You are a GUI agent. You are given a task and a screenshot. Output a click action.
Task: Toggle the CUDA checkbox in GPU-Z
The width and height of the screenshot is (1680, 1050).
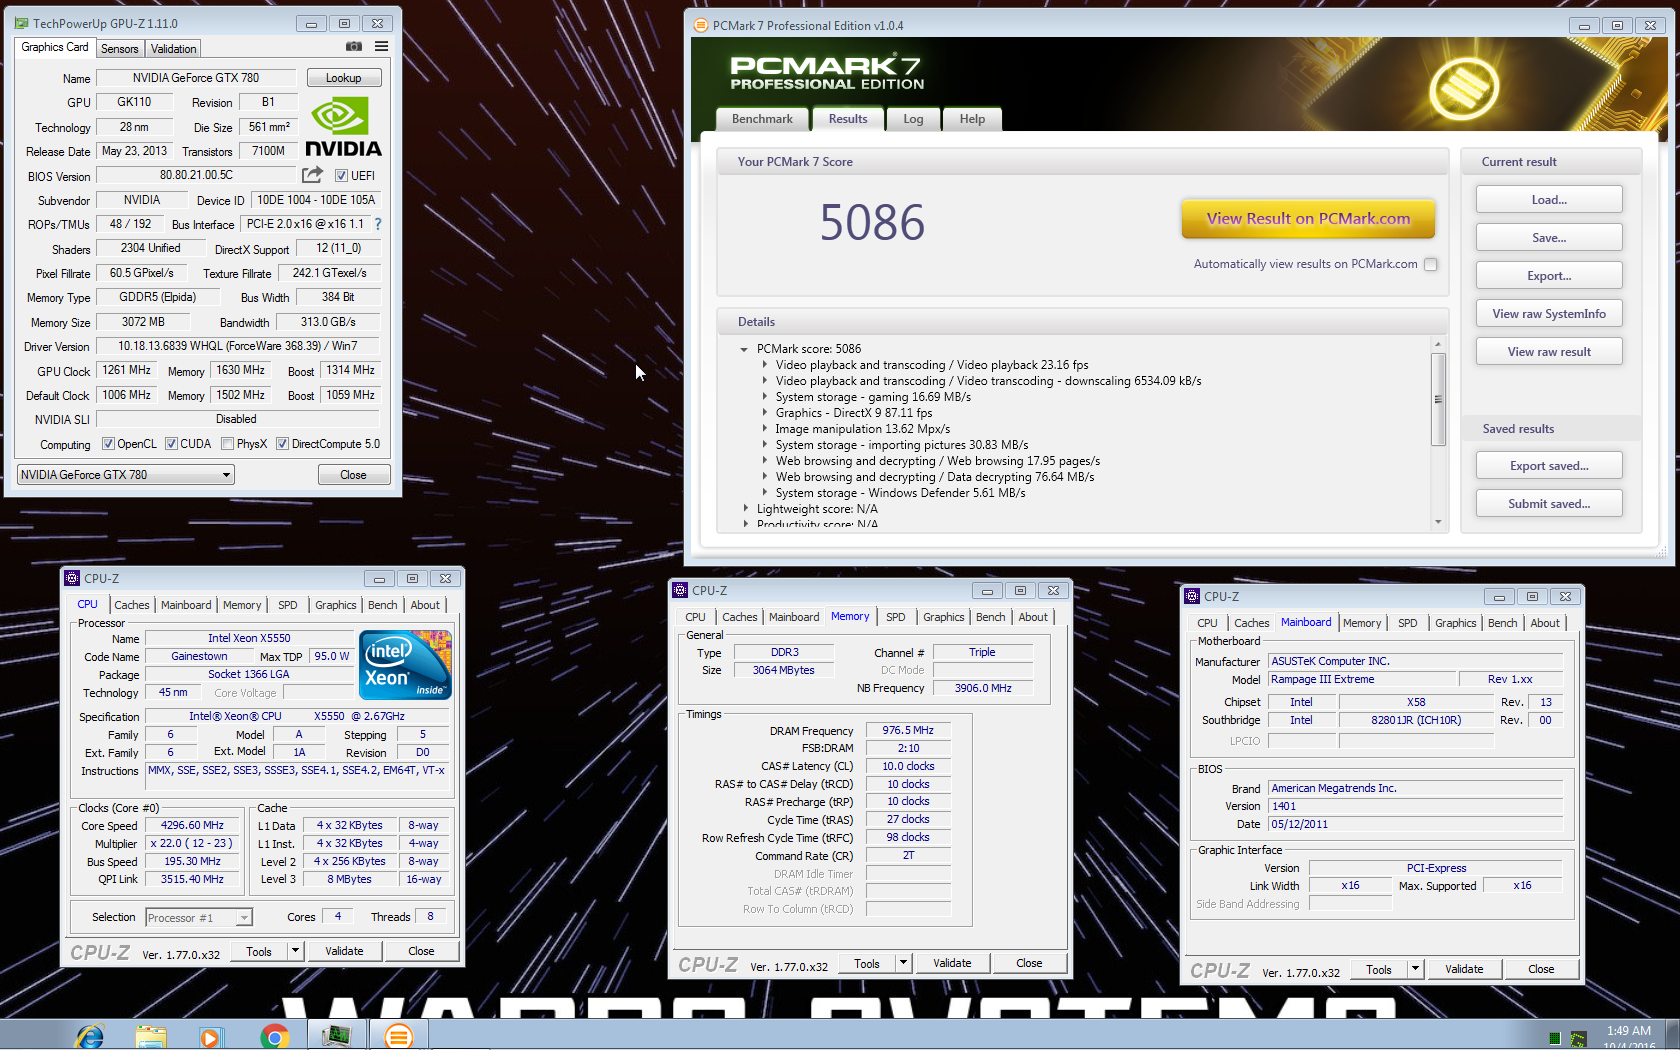(x=171, y=444)
